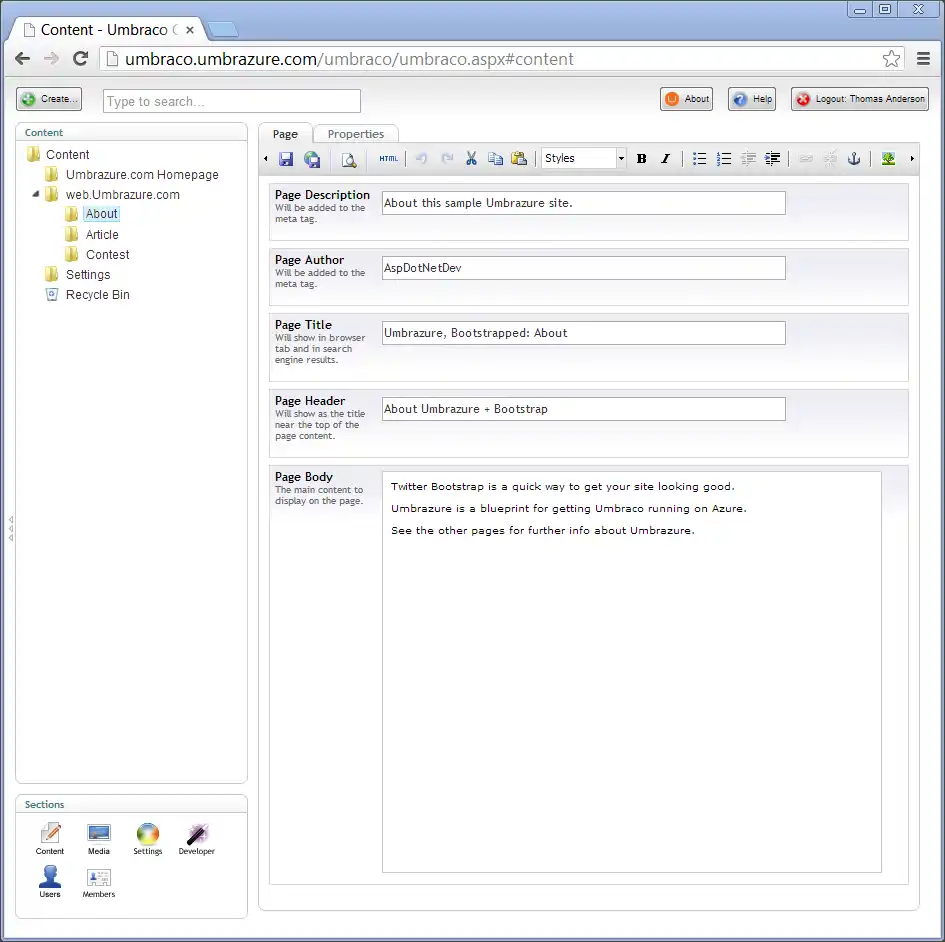
Task: Click the browser Back arrow
Action: coord(23,58)
